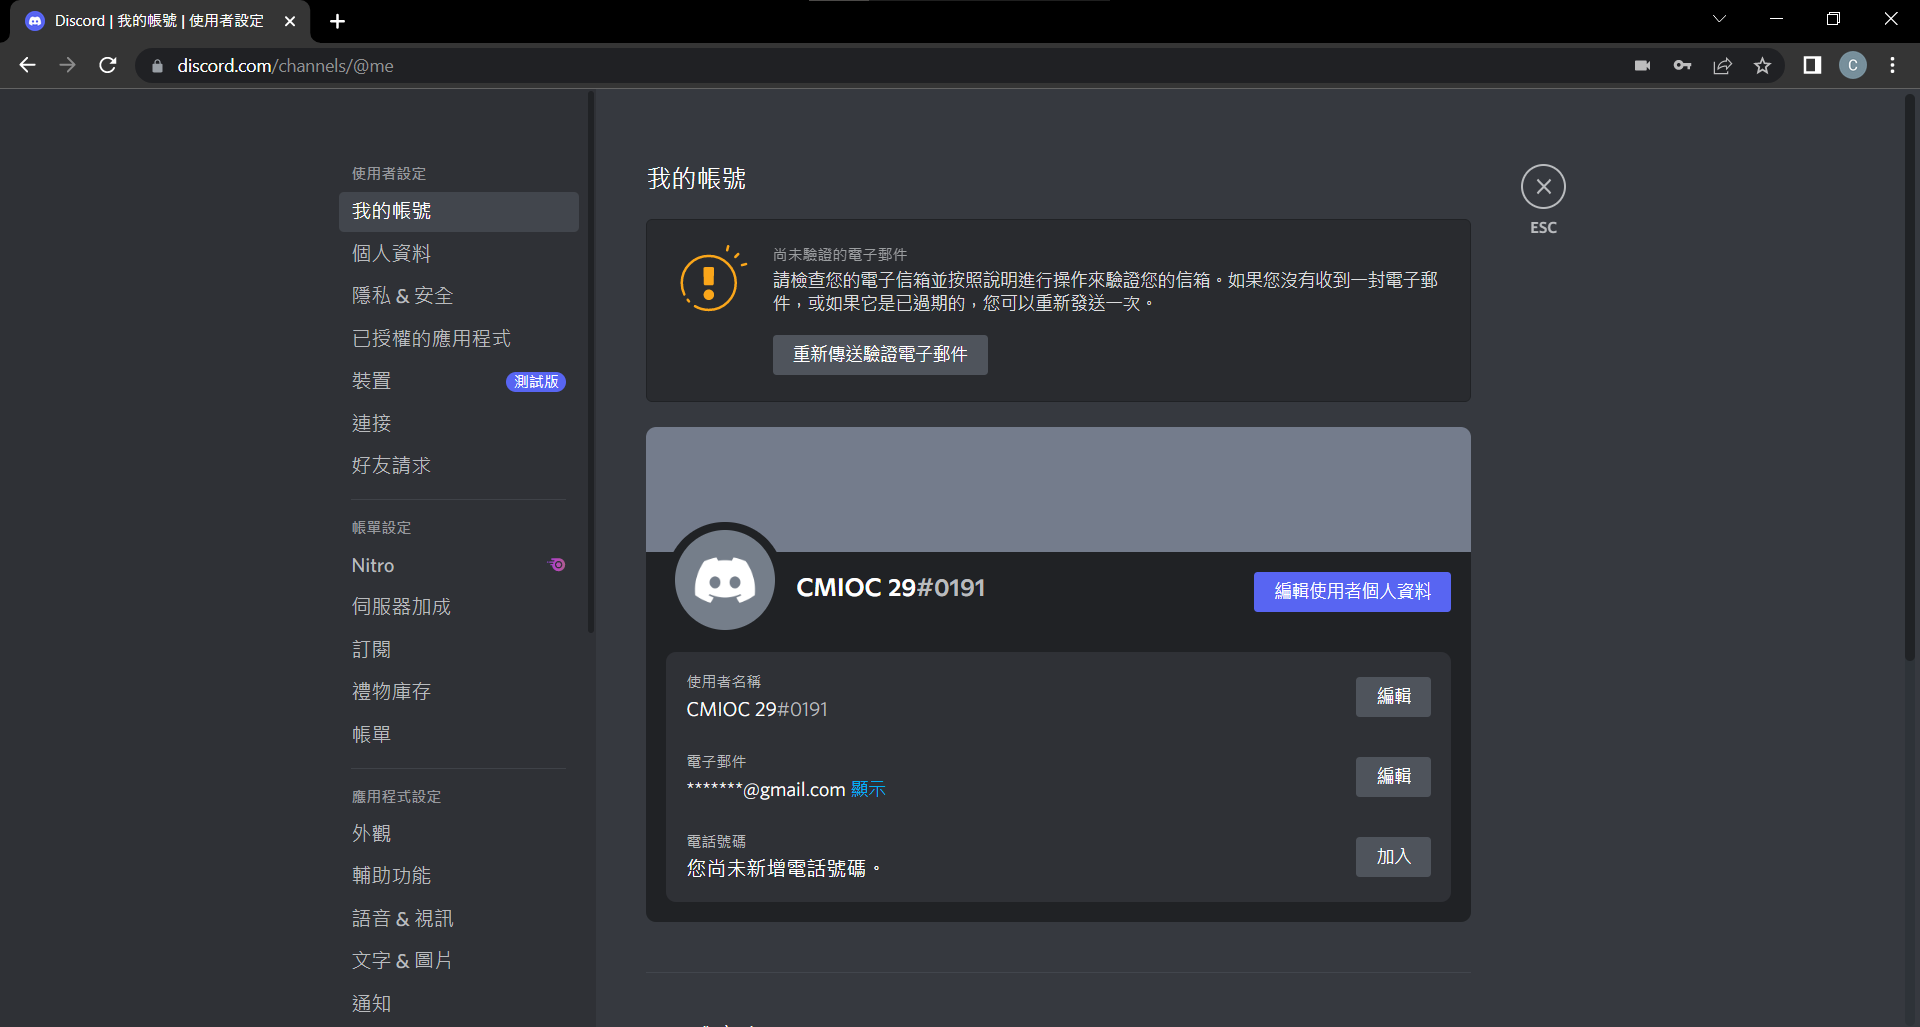Open the password key icon
1920x1027 pixels.
[1682, 65]
